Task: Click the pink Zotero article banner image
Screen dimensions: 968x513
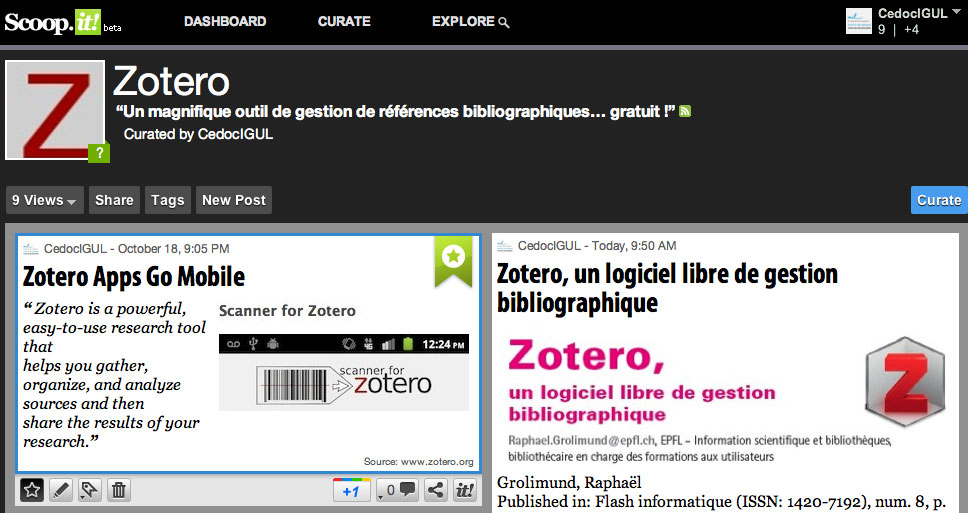Action: click(726, 398)
